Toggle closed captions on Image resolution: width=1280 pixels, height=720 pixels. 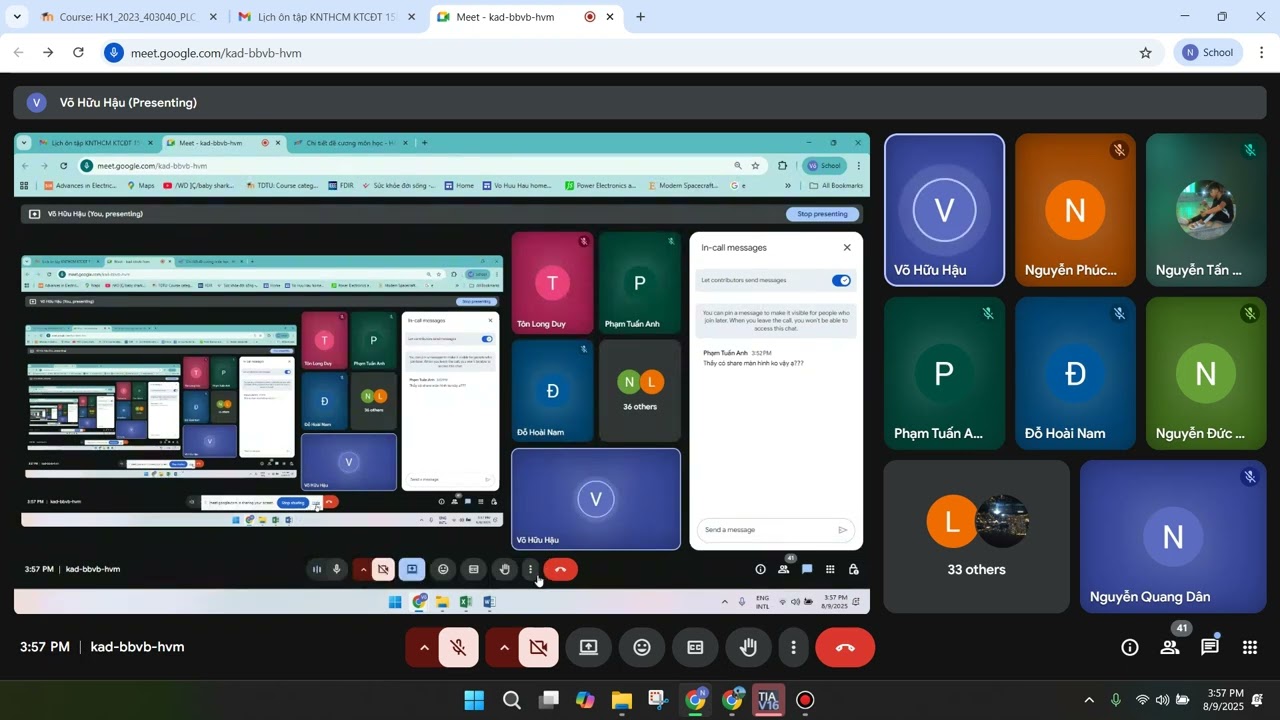point(695,648)
